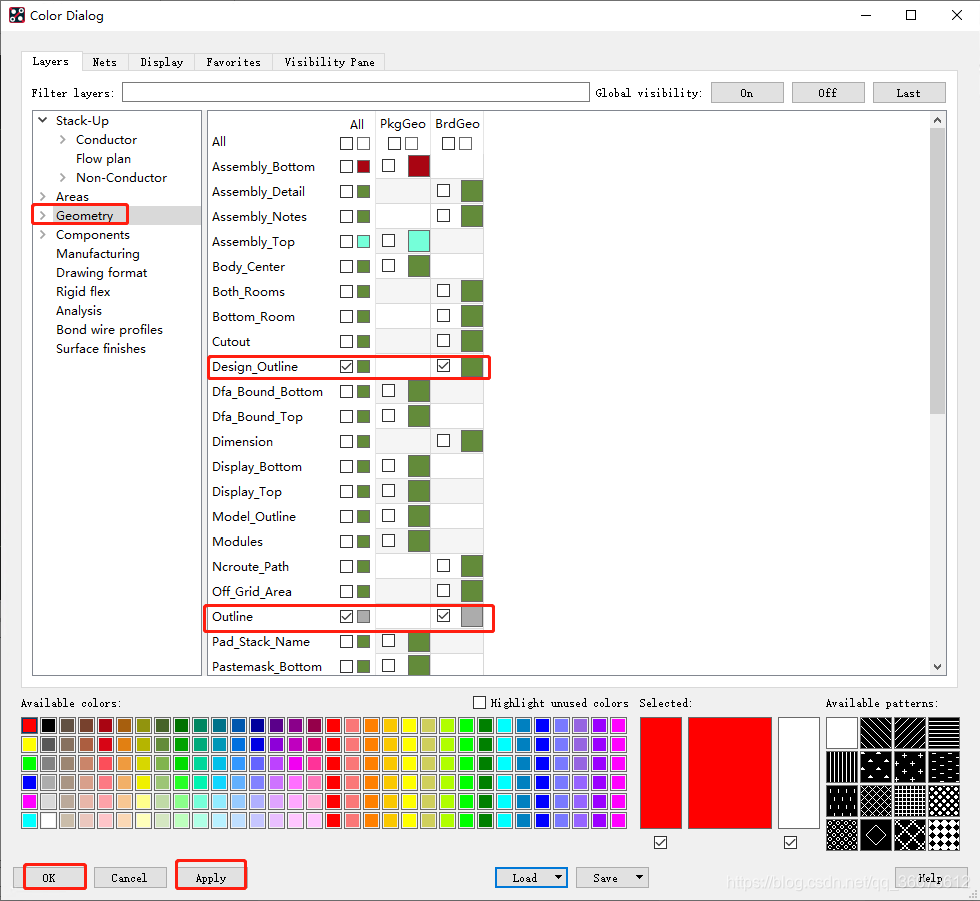Enable Model_Outline PkgGeo visibility checkbox

389,515
